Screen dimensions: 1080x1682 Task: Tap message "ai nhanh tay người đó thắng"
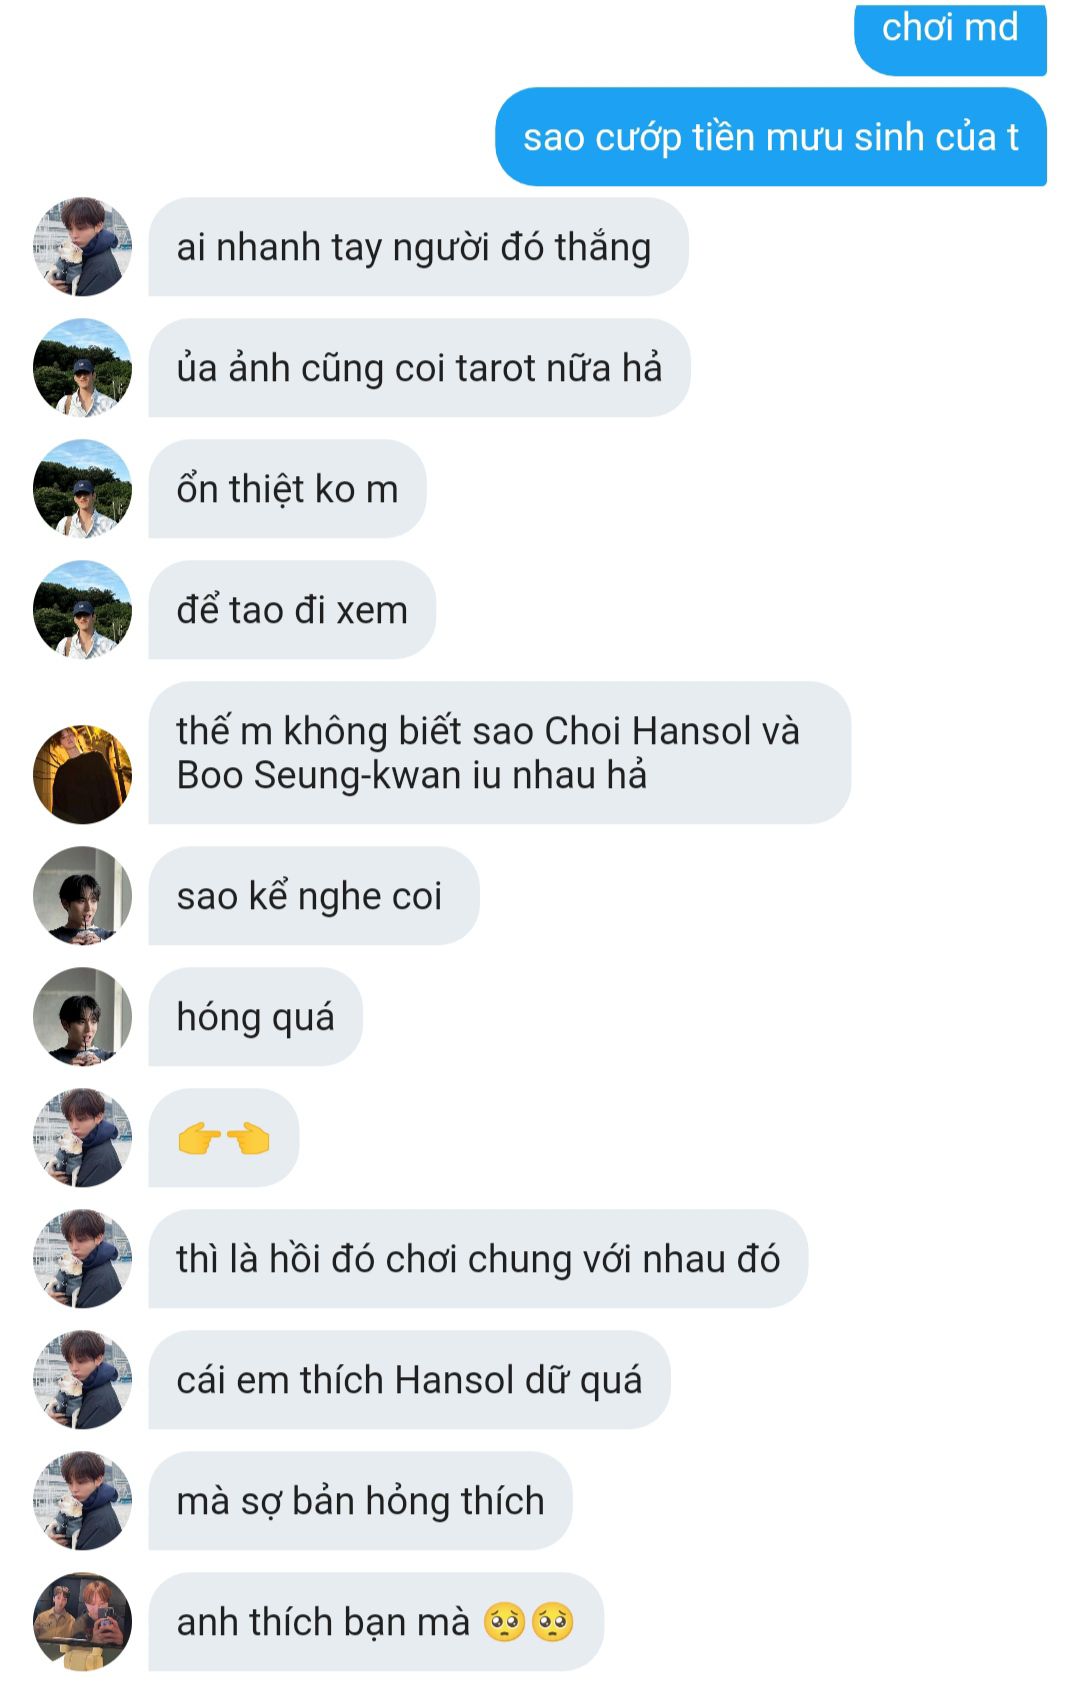click(x=418, y=247)
